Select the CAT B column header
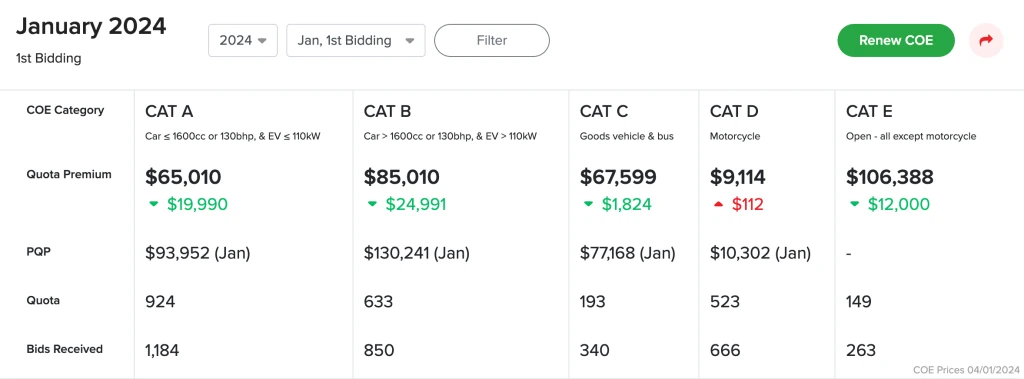This screenshot has height=379, width=1024. [x=387, y=112]
